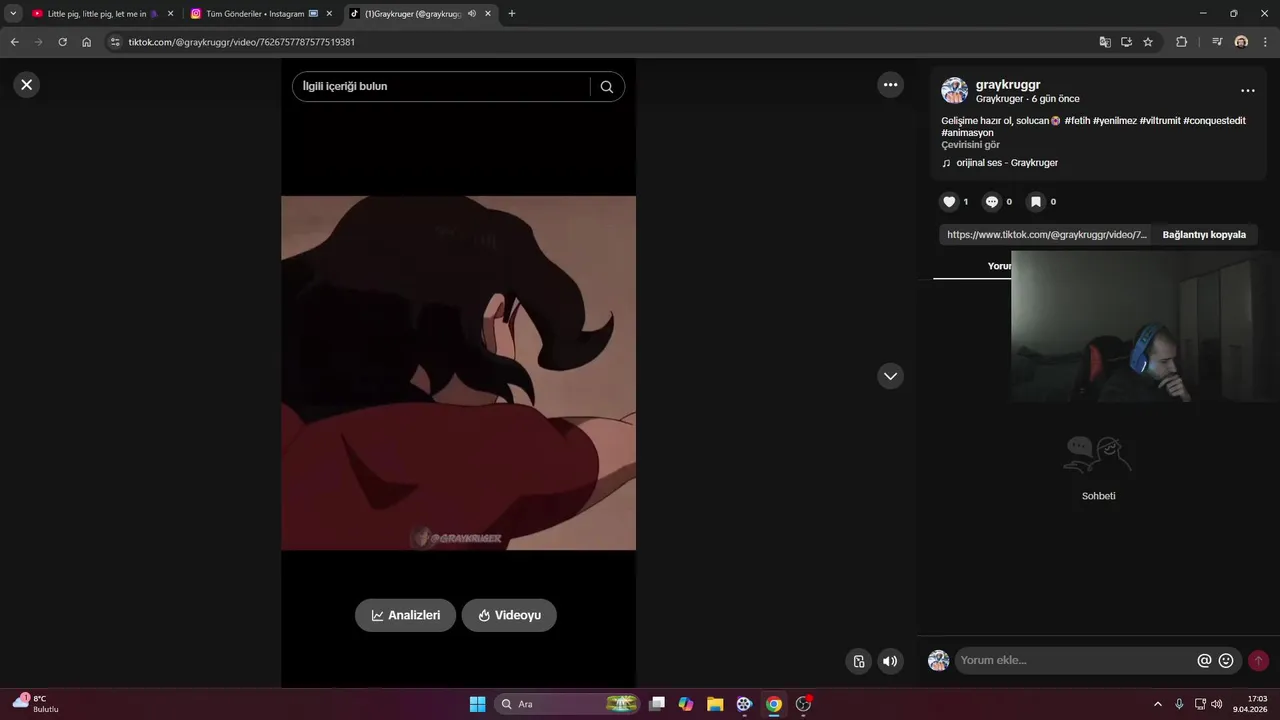This screenshot has width=1280, height=720.
Task: Toggle video mute speaker button
Action: [890, 661]
